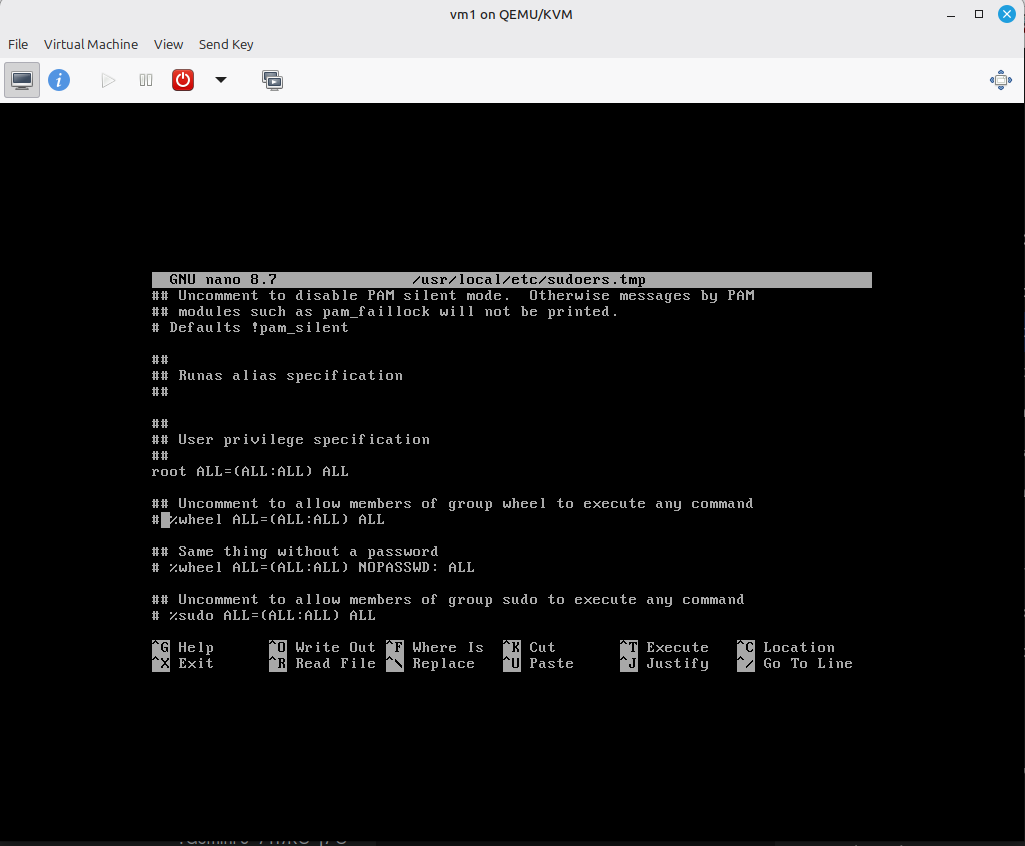
Task: Maximize the vm1 window
Action: (x=979, y=14)
